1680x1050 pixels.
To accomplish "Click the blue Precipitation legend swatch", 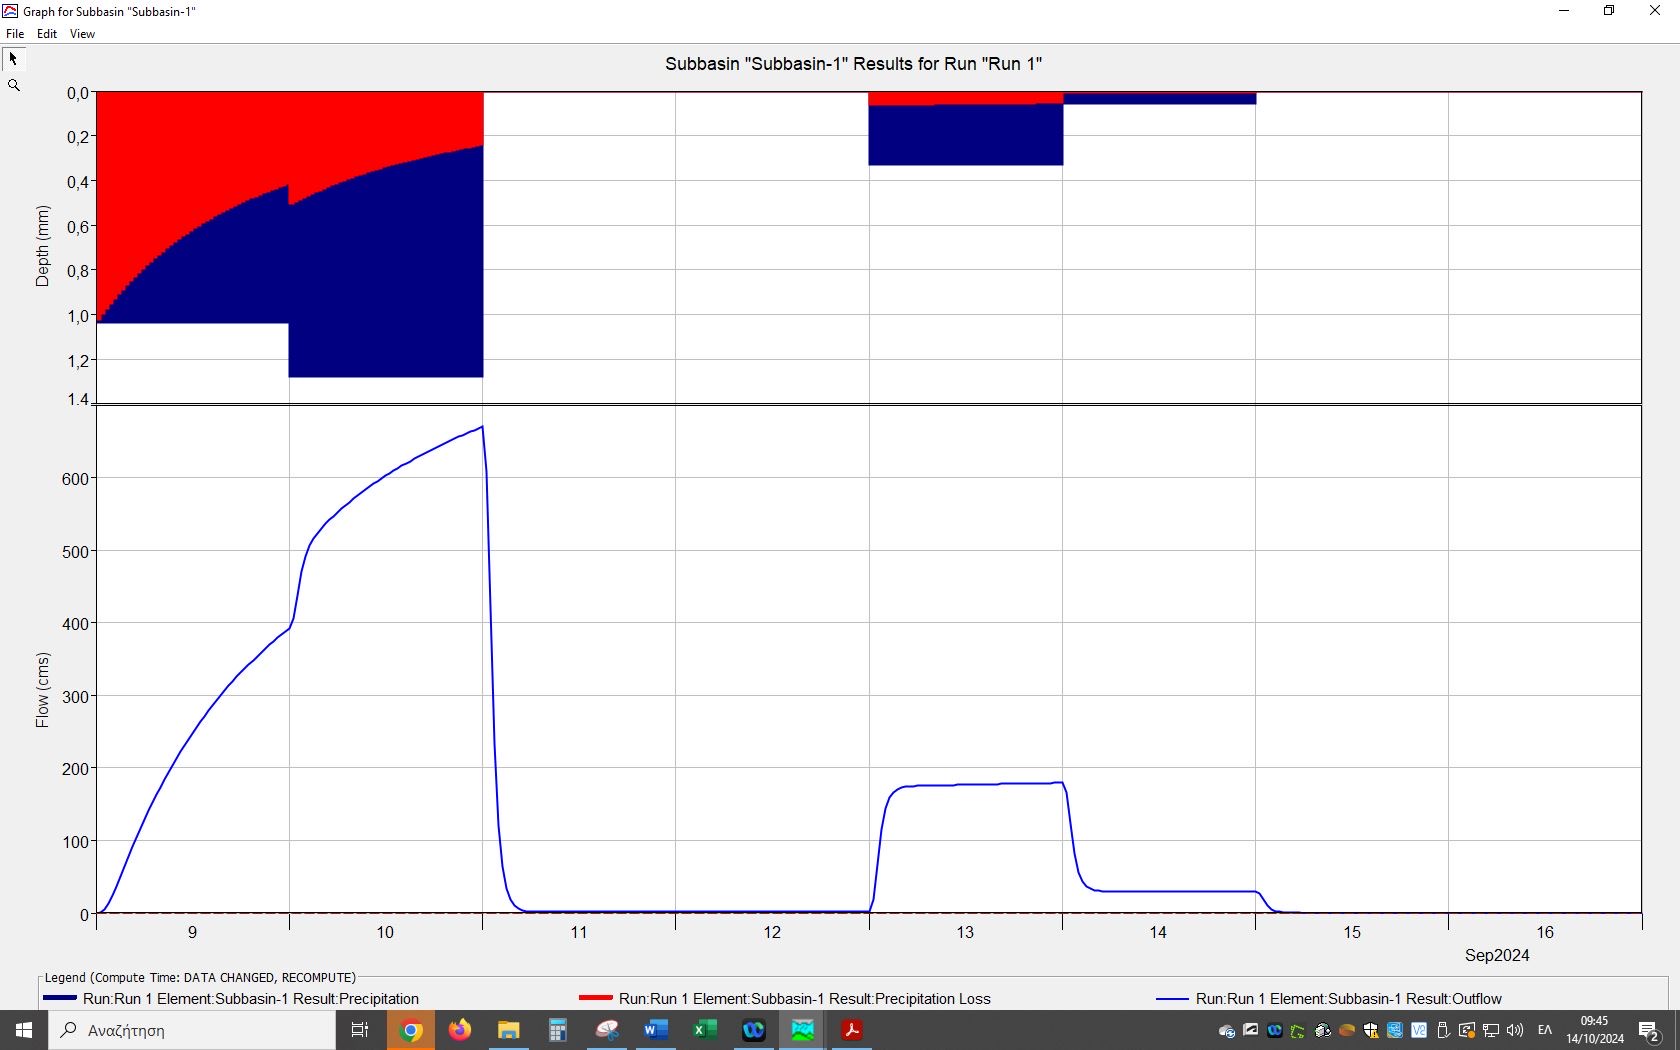I will click(x=60, y=998).
